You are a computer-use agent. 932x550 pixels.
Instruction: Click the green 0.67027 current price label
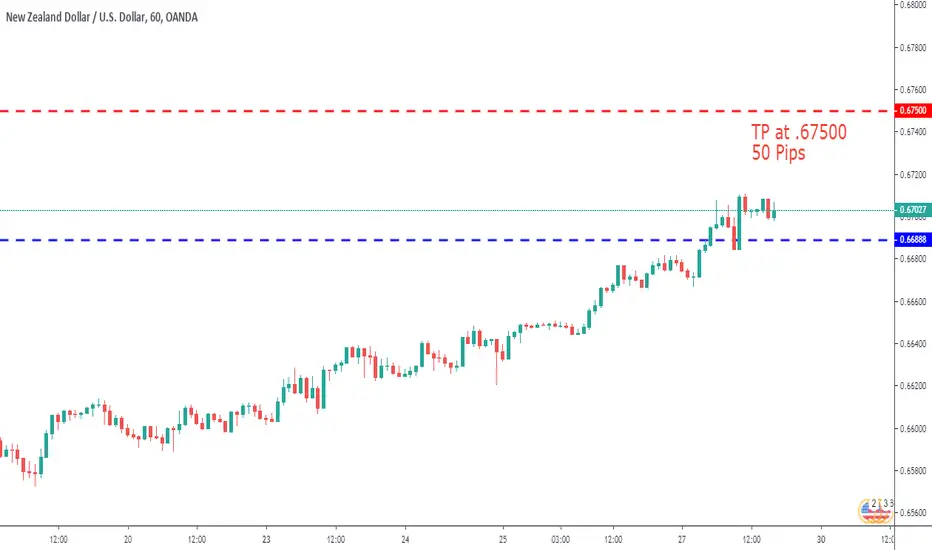912,210
